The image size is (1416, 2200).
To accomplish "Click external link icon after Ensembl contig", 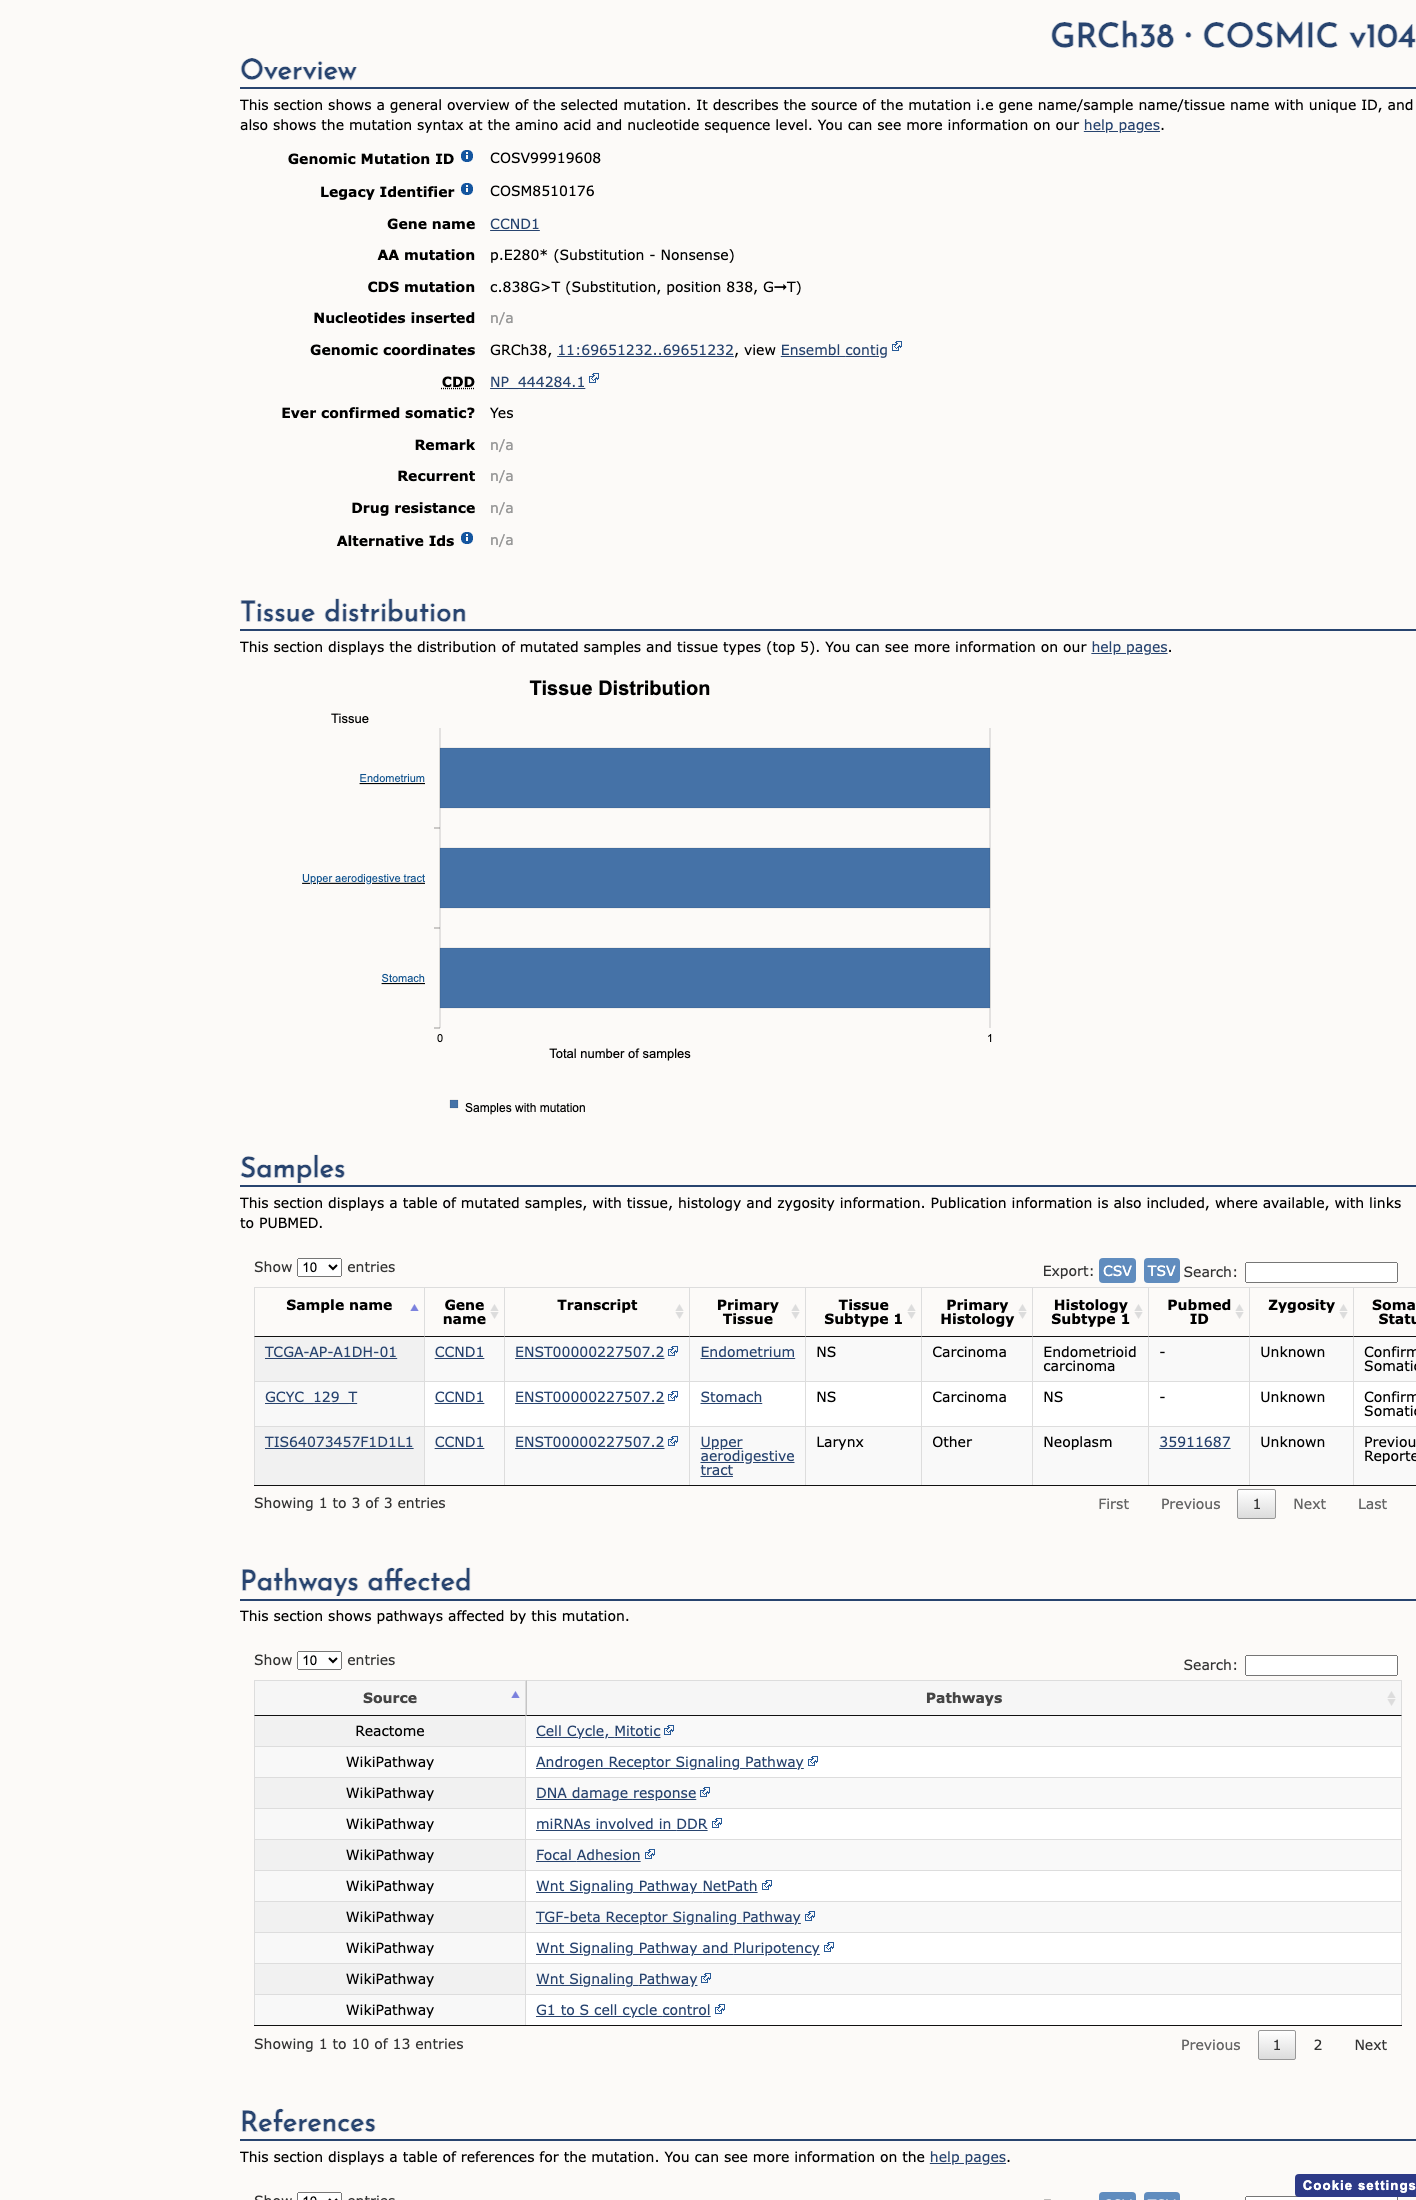I will click(897, 347).
